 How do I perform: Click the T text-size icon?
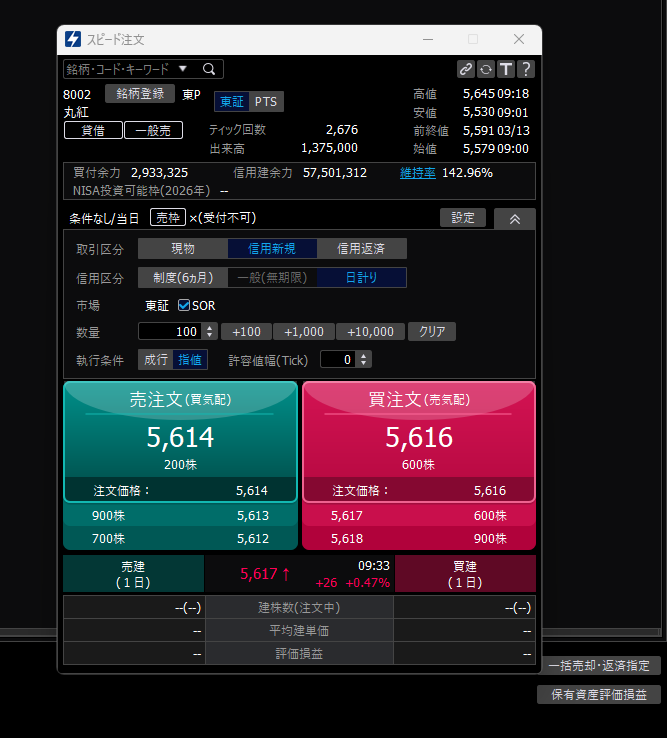pos(506,69)
